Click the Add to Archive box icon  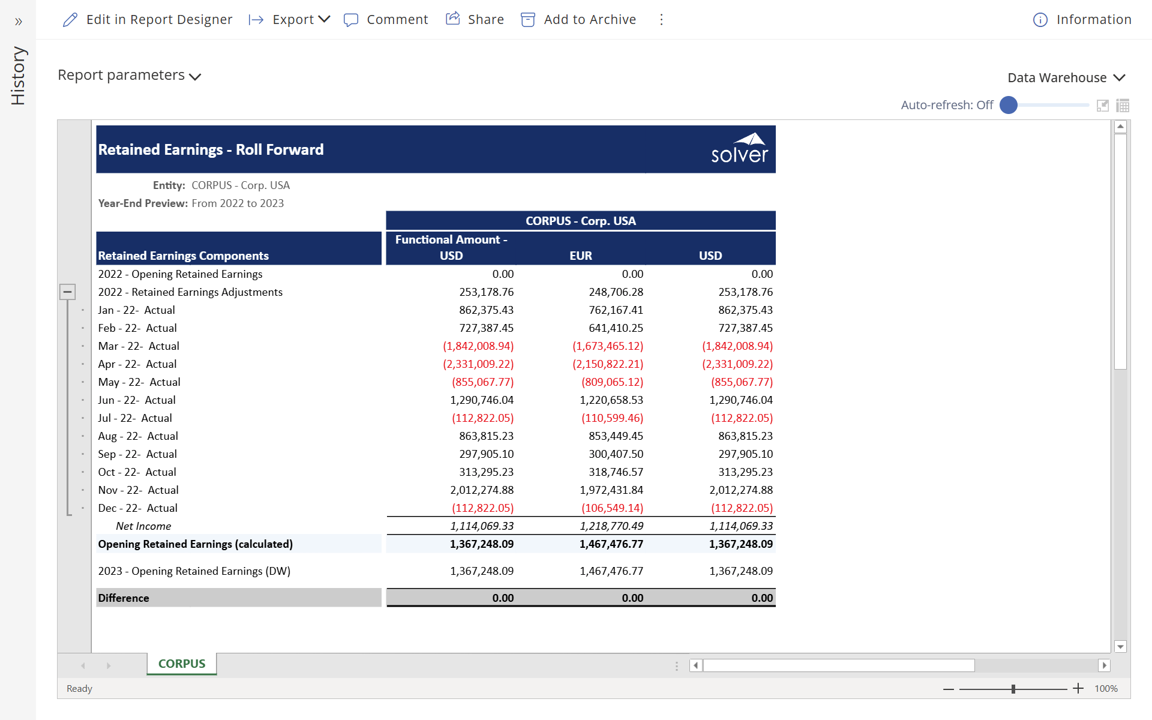[528, 20]
